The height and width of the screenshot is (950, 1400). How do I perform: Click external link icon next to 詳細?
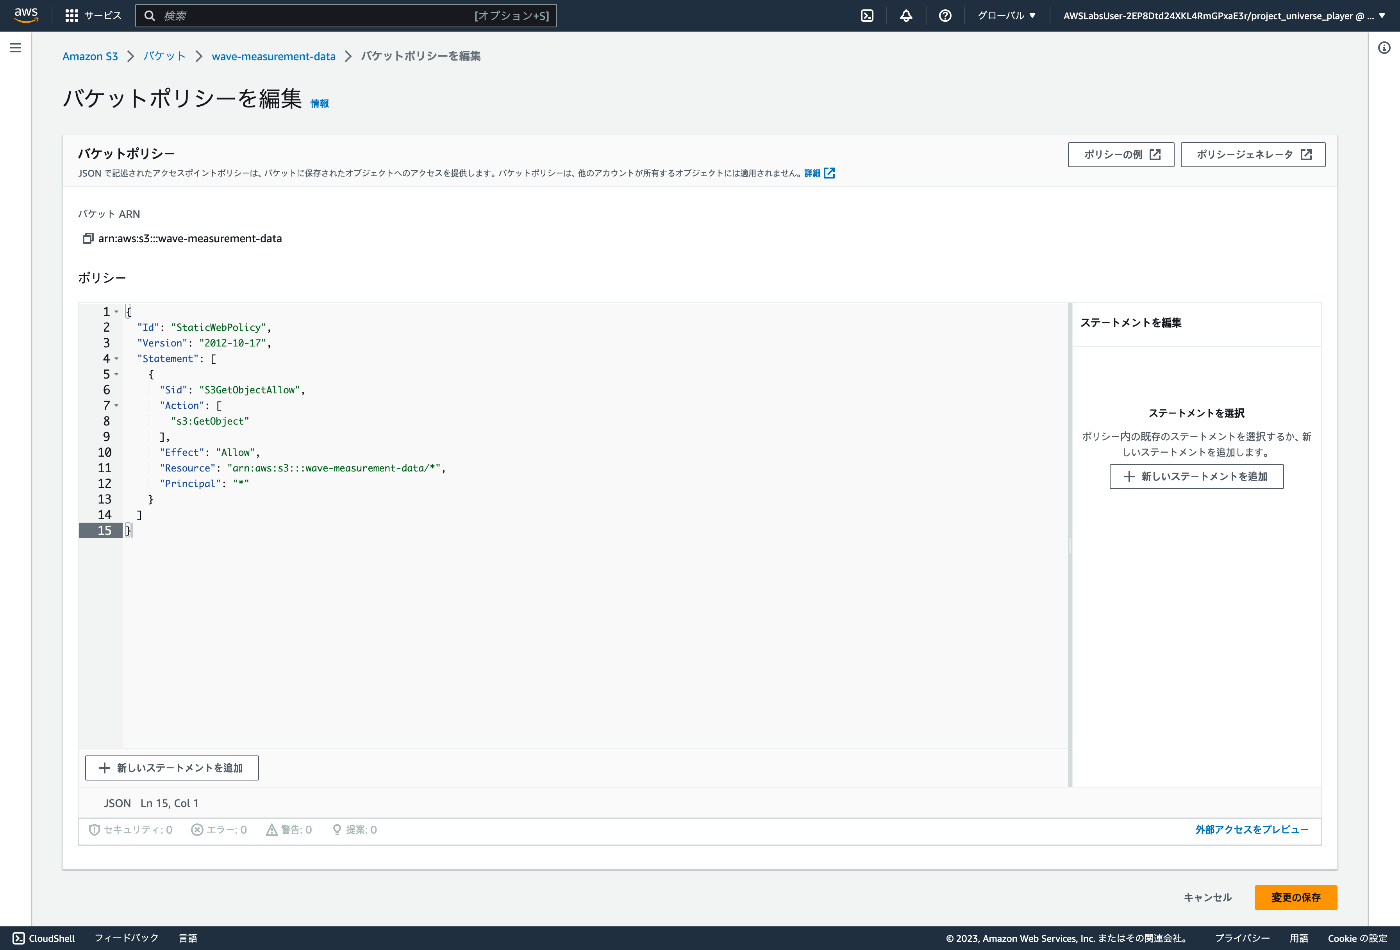829,173
